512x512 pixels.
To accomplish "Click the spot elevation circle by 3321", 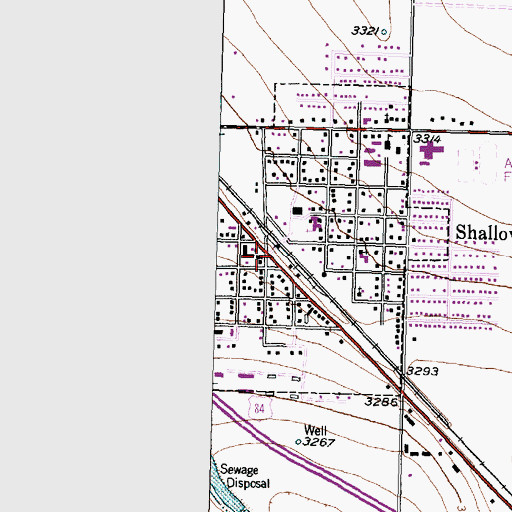I will [x=384, y=32].
